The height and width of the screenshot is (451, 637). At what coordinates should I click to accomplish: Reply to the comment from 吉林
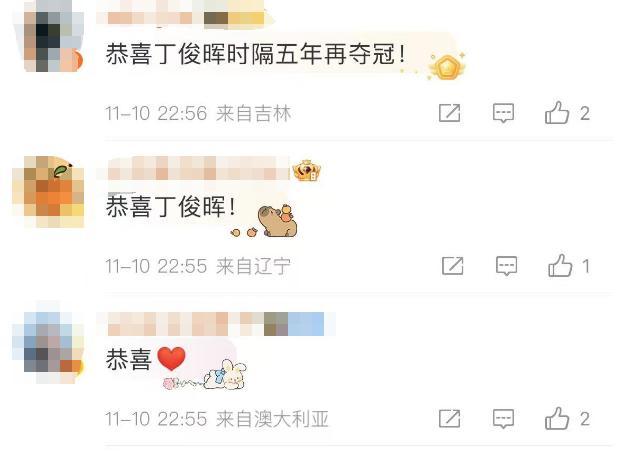pyautogui.click(x=503, y=113)
